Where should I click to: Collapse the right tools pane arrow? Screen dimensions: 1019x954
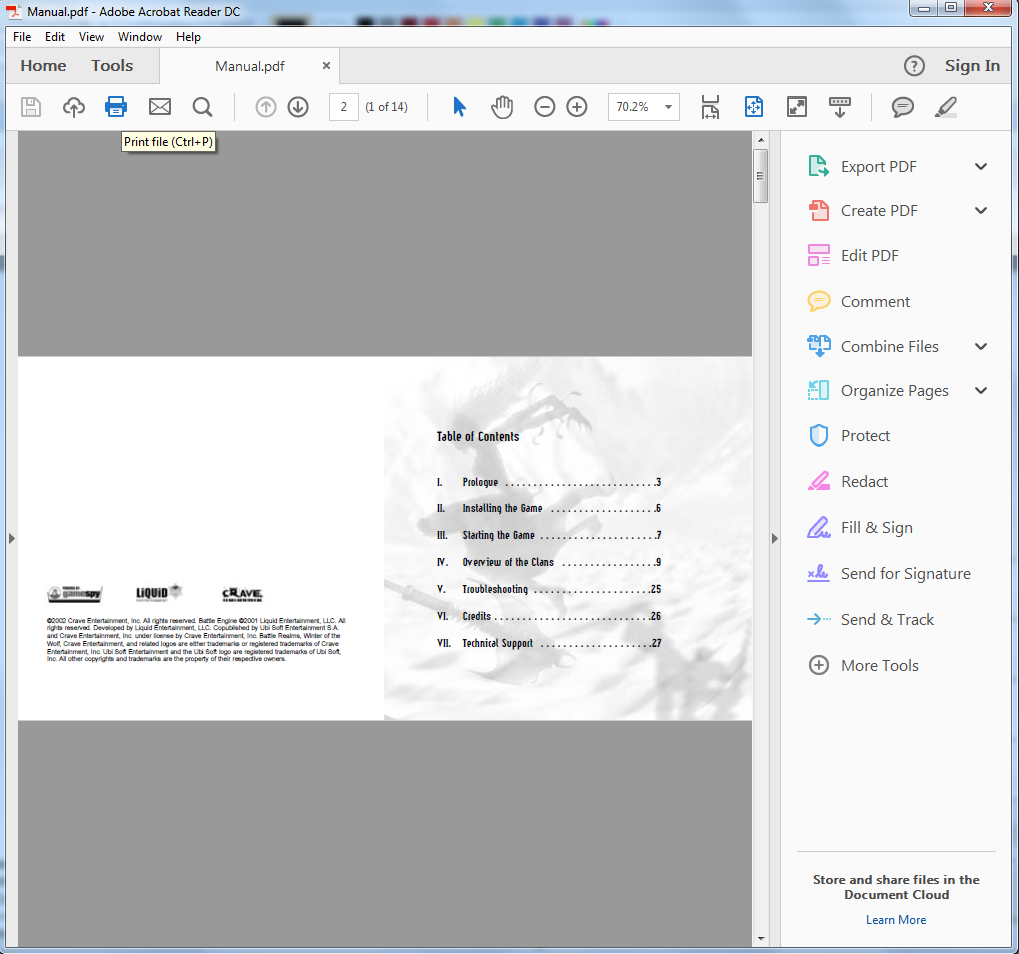(x=774, y=539)
